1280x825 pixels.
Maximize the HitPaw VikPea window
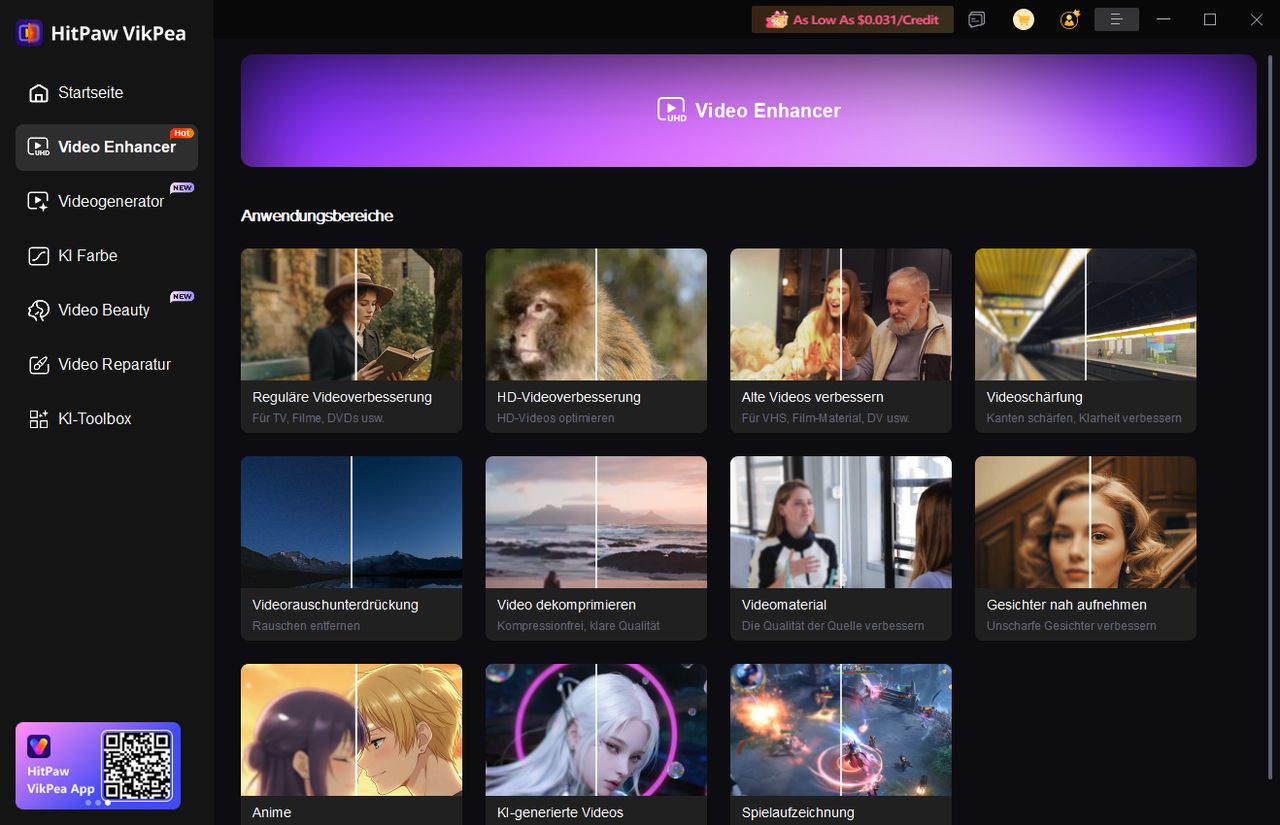point(1210,19)
